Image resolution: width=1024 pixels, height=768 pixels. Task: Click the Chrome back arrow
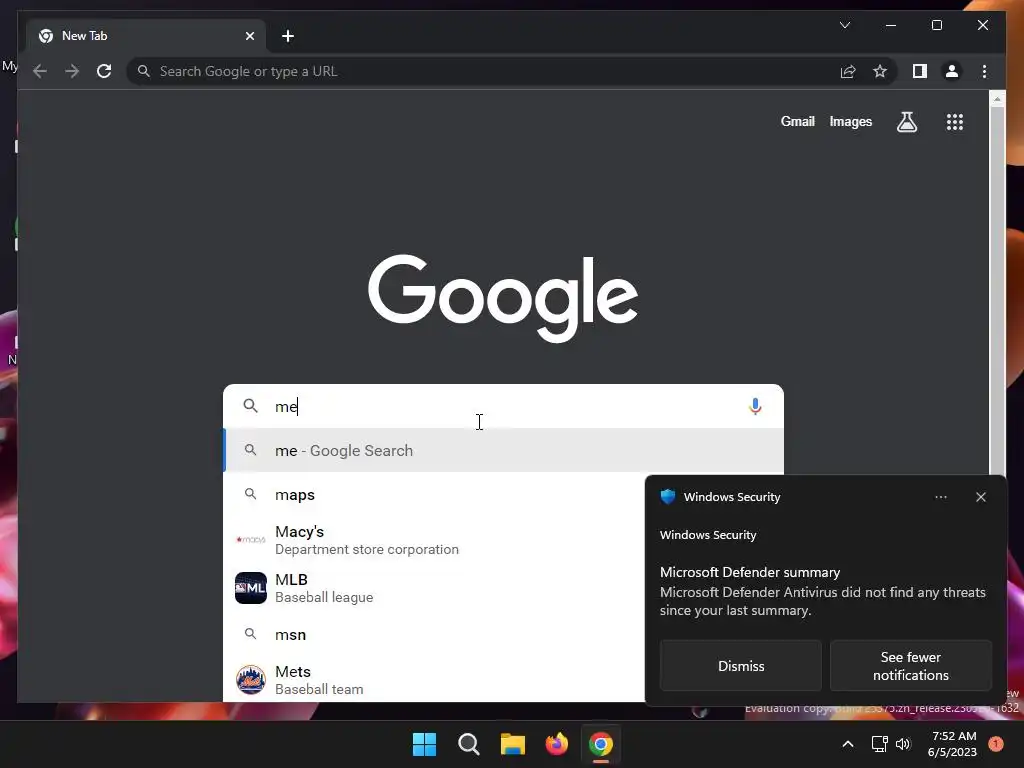point(40,71)
